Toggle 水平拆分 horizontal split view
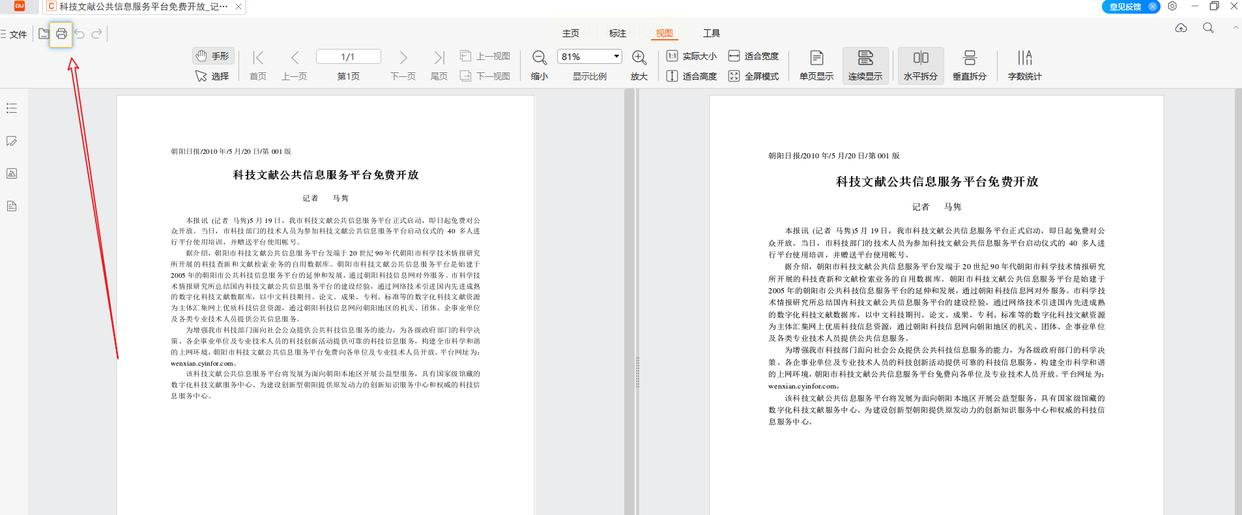This screenshot has height=515, width=1242. pos(920,64)
